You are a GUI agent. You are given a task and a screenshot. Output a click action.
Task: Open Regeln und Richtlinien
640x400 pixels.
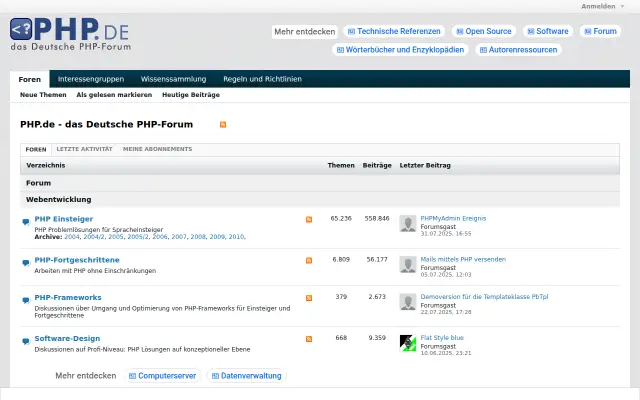262,79
